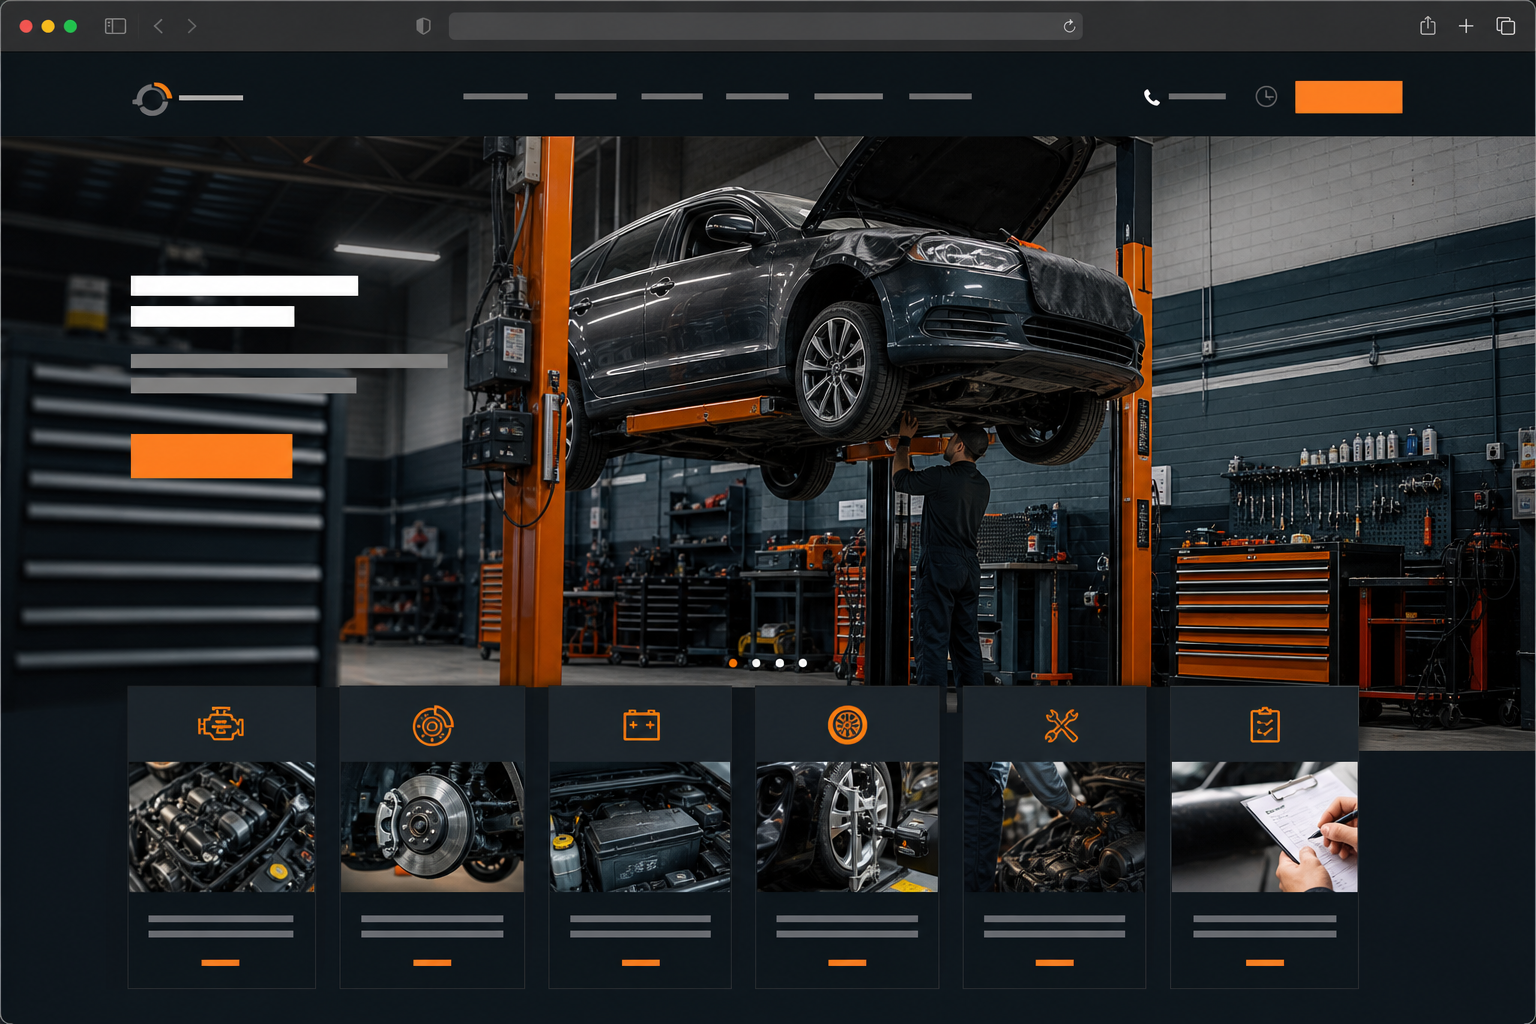Screen dimensions: 1536x1024
Task: Follow the orange link on the brake card
Action: pos(432,962)
